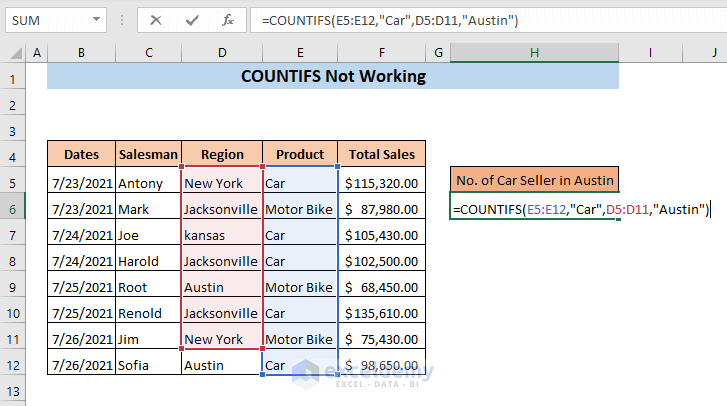Click the Salesman header cell
This screenshot has height=406, width=727.
[x=148, y=154]
